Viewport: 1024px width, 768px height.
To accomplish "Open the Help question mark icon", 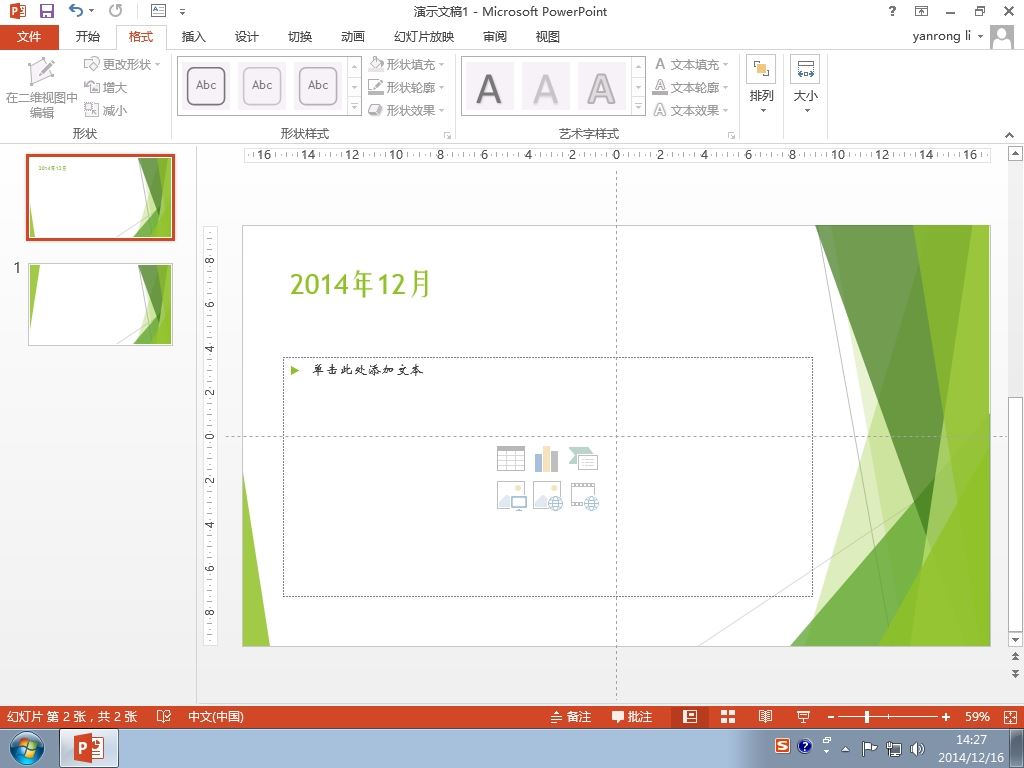I will click(892, 11).
